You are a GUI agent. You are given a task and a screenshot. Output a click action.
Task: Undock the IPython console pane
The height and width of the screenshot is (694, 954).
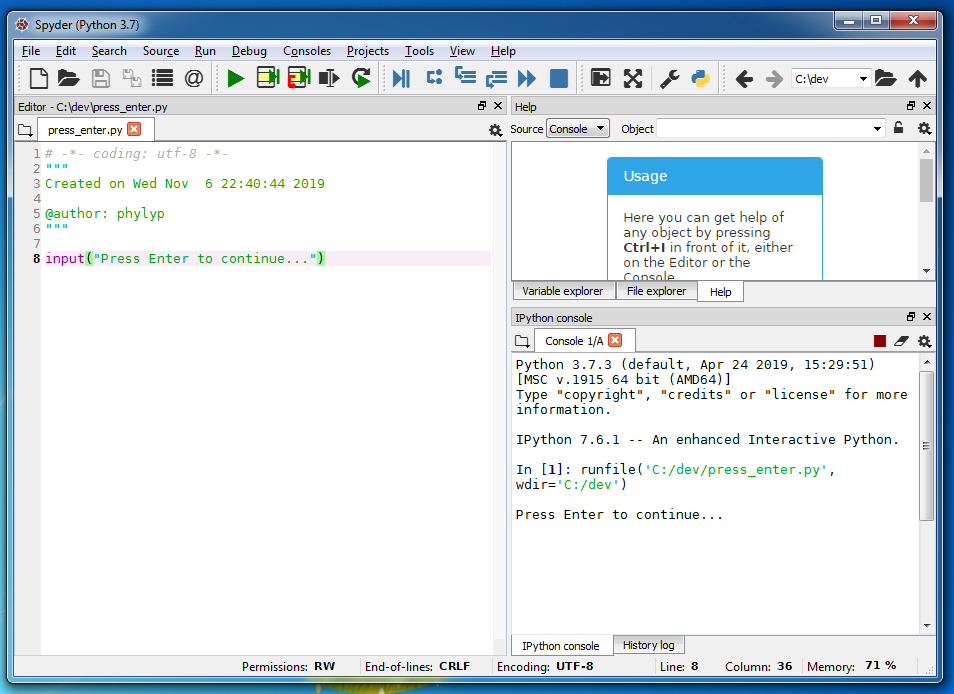pyautogui.click(x=911, y=317)
